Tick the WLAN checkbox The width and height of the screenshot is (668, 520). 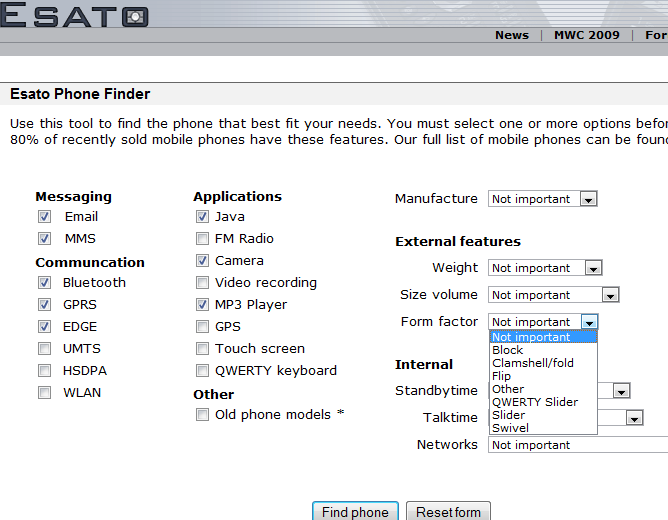[x=44, y=393]
